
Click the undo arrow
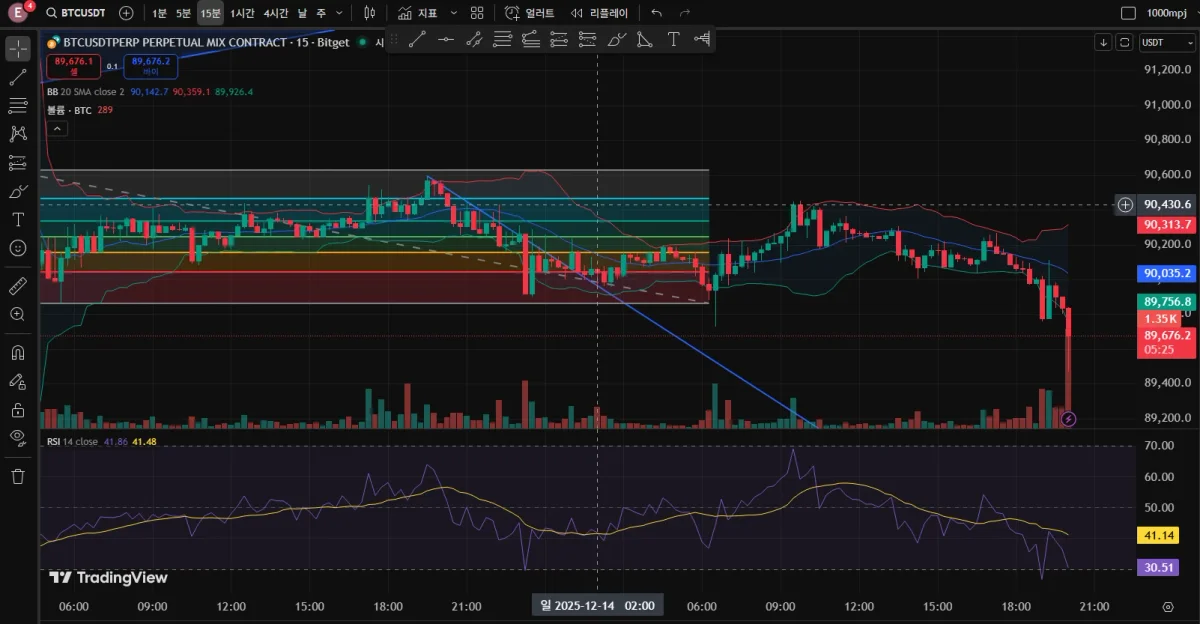(656, 13)
